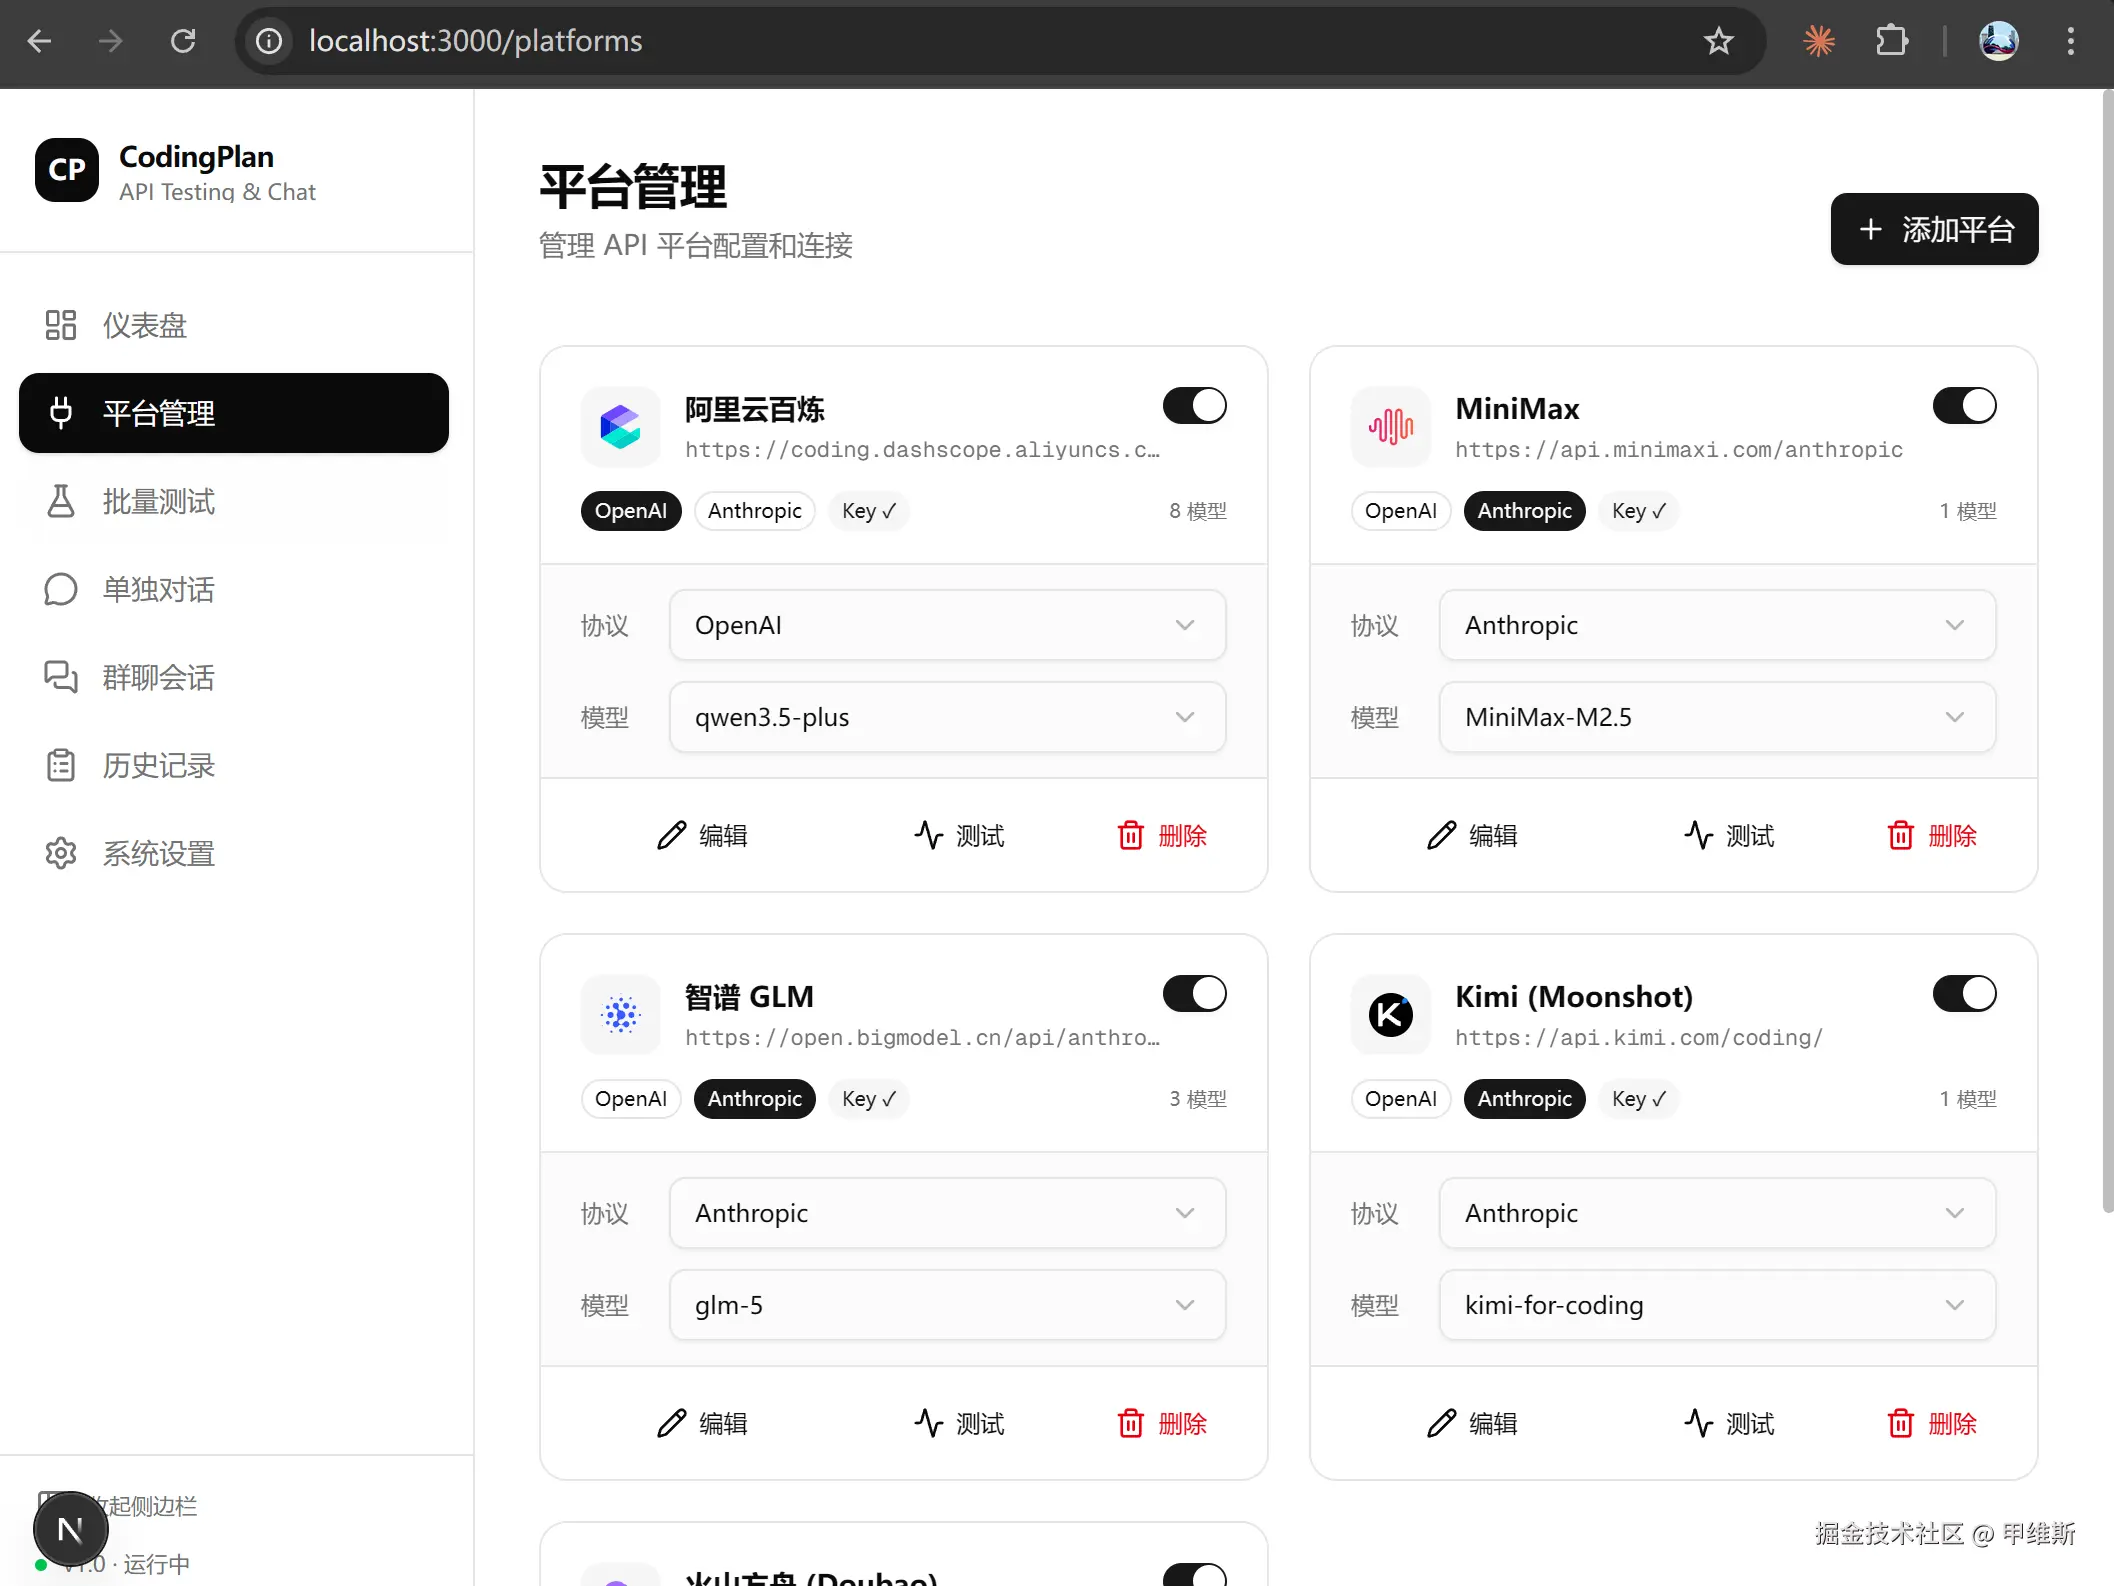Click the vertical page scrollbar

(2107, 650)
